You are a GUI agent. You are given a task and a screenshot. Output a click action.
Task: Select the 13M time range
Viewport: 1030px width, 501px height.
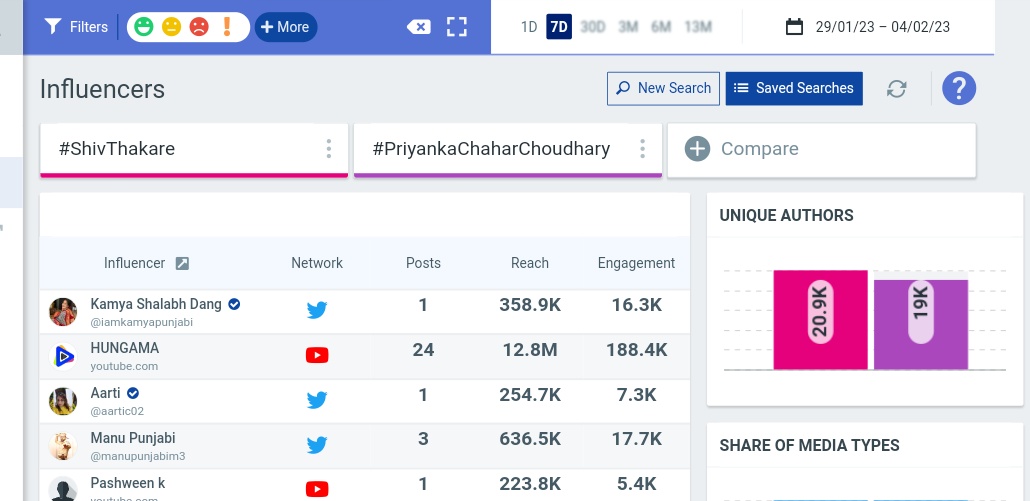coord(698,27)
